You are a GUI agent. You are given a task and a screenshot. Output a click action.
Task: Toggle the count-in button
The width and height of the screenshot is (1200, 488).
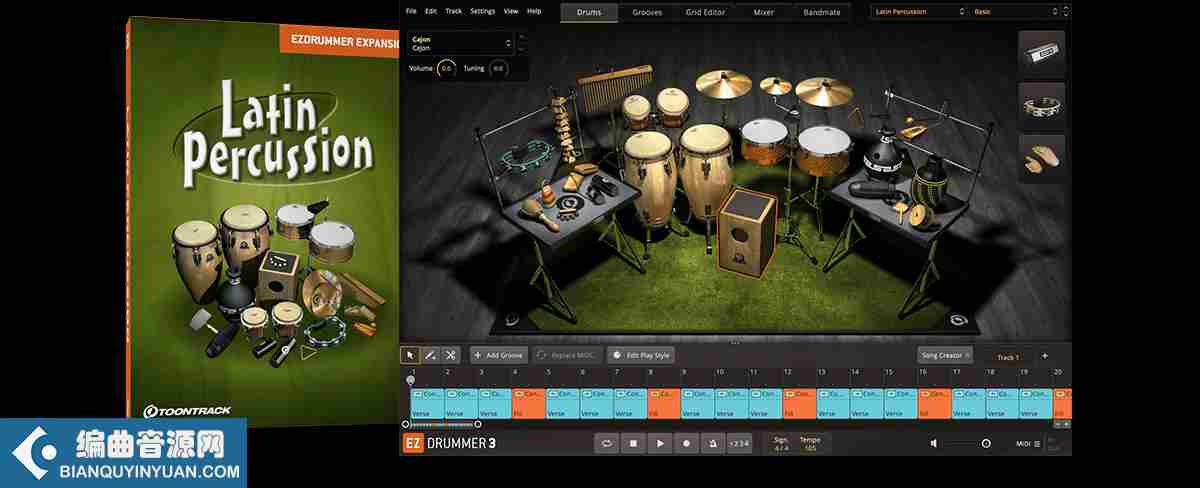coord(739,443)
